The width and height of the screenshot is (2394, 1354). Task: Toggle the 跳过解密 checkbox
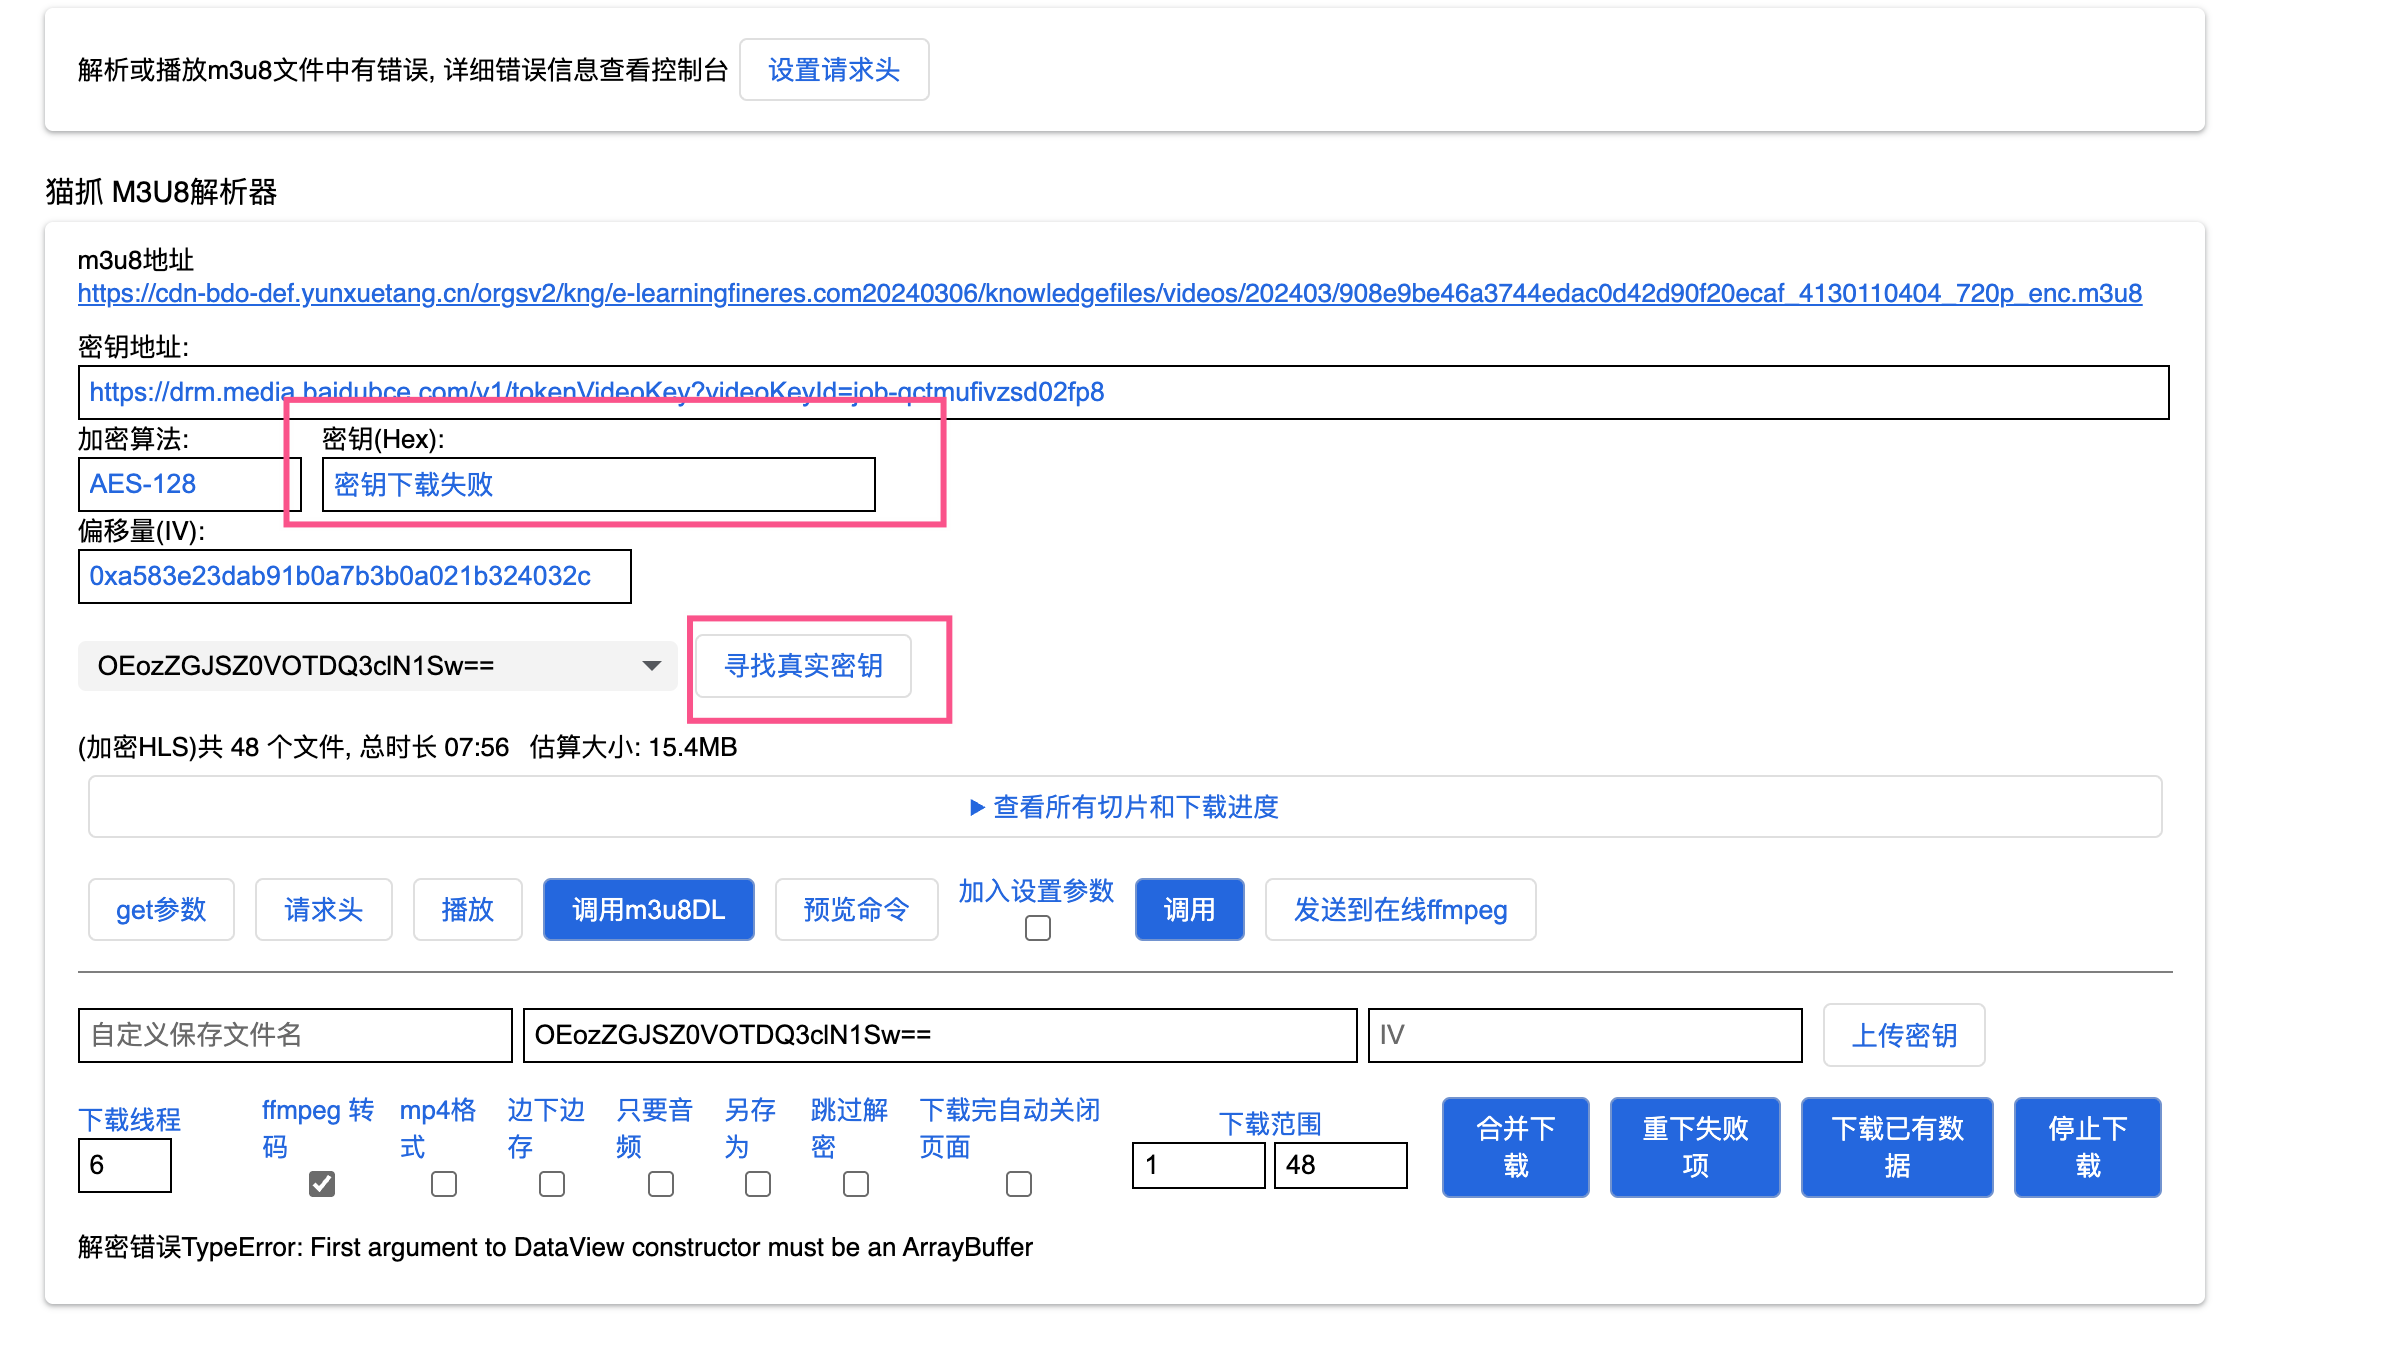(855, 1184)
